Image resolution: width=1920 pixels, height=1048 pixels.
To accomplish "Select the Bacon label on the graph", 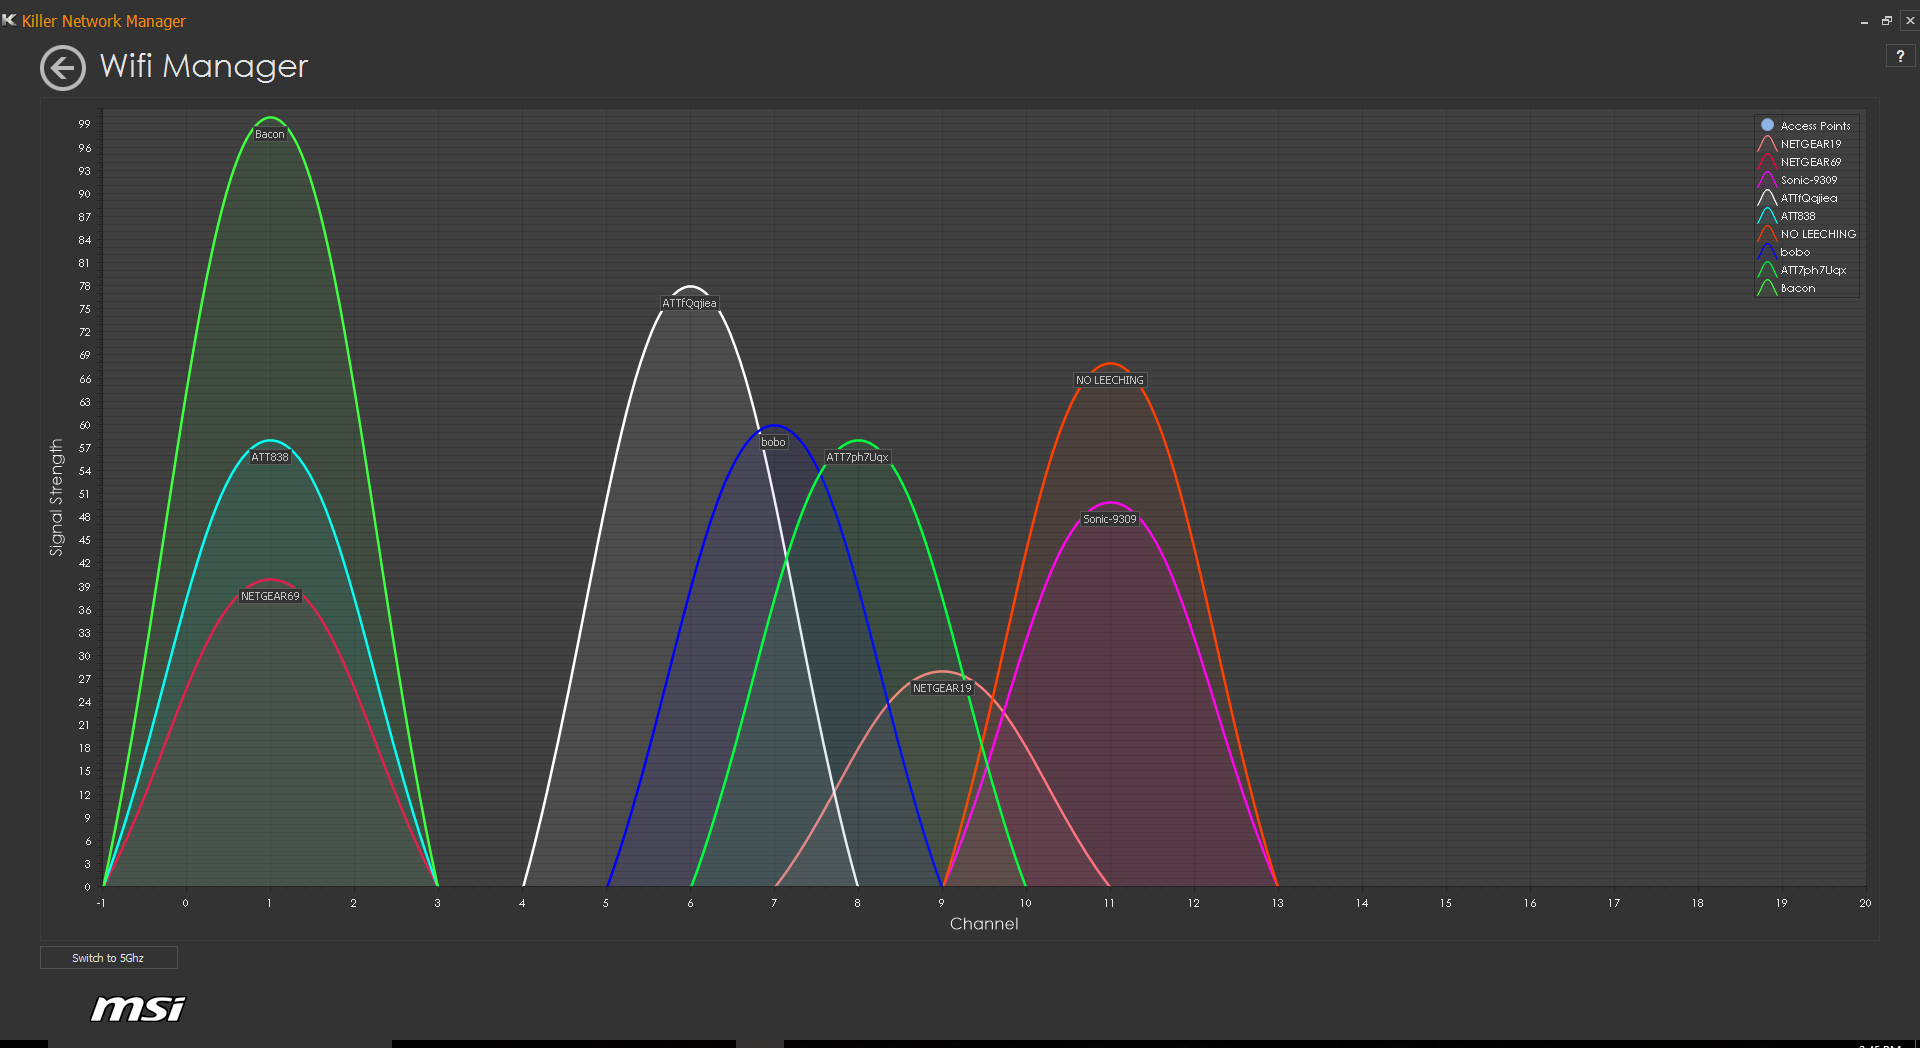I will [269, 134].
